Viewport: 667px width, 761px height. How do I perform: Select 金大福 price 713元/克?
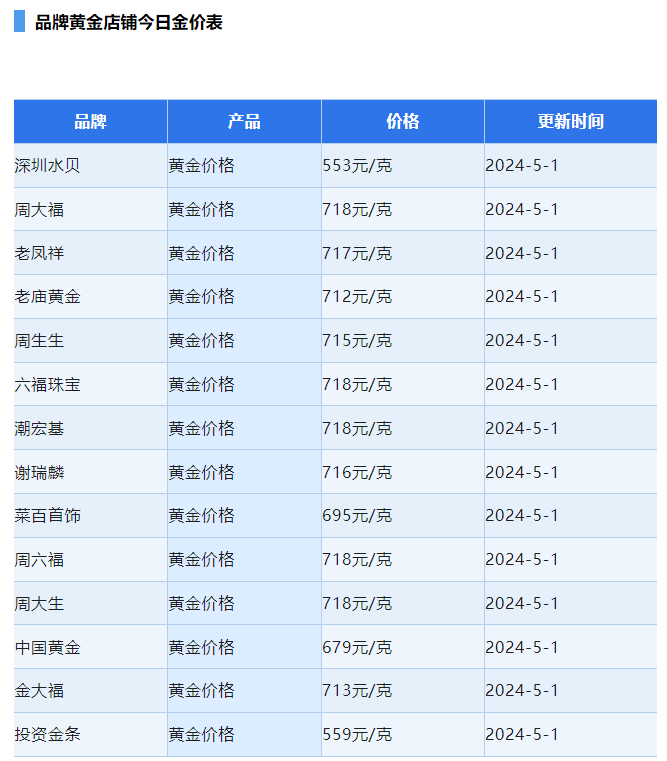pyautogui.click(x=357, y=691)
